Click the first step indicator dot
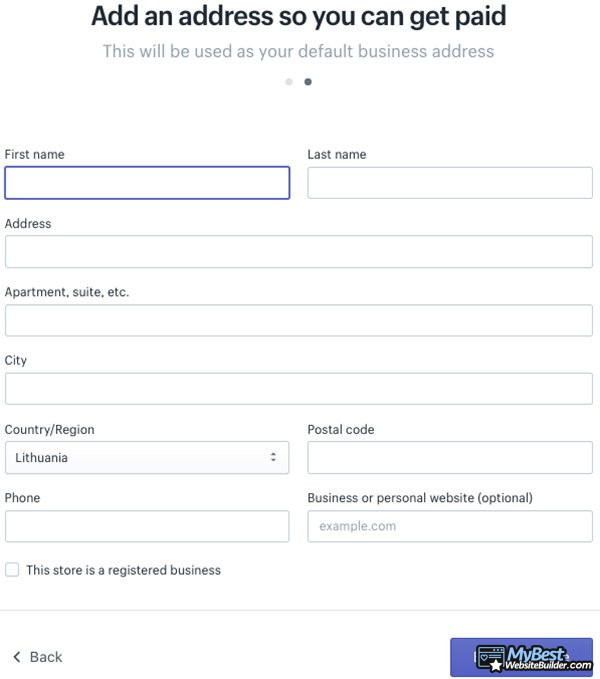The image size is (600, 679). [x=289, y=82]
